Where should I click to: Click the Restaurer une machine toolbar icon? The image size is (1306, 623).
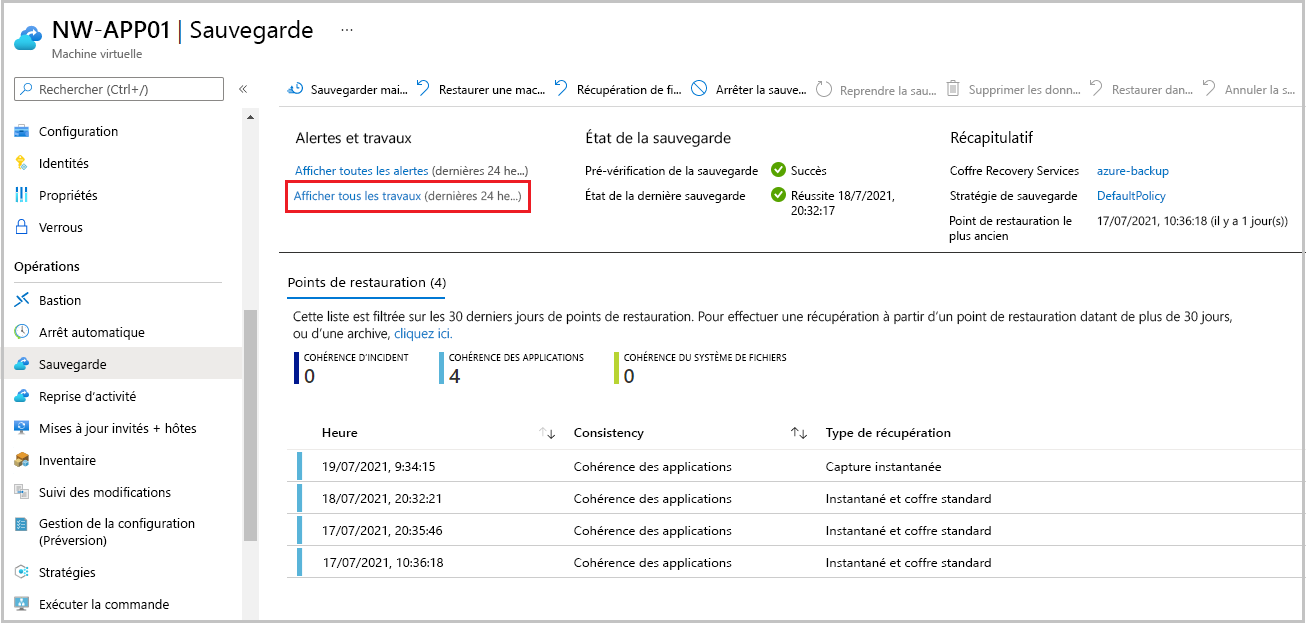[x=424, y=89]
